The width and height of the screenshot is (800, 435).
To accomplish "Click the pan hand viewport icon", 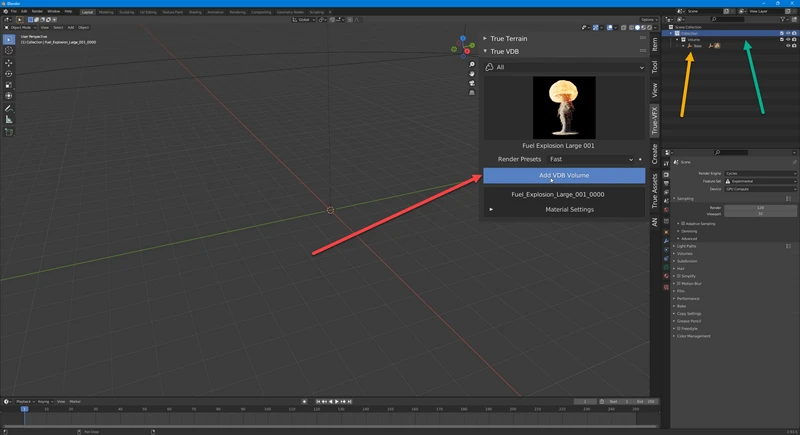I will (x=472, y=75).
